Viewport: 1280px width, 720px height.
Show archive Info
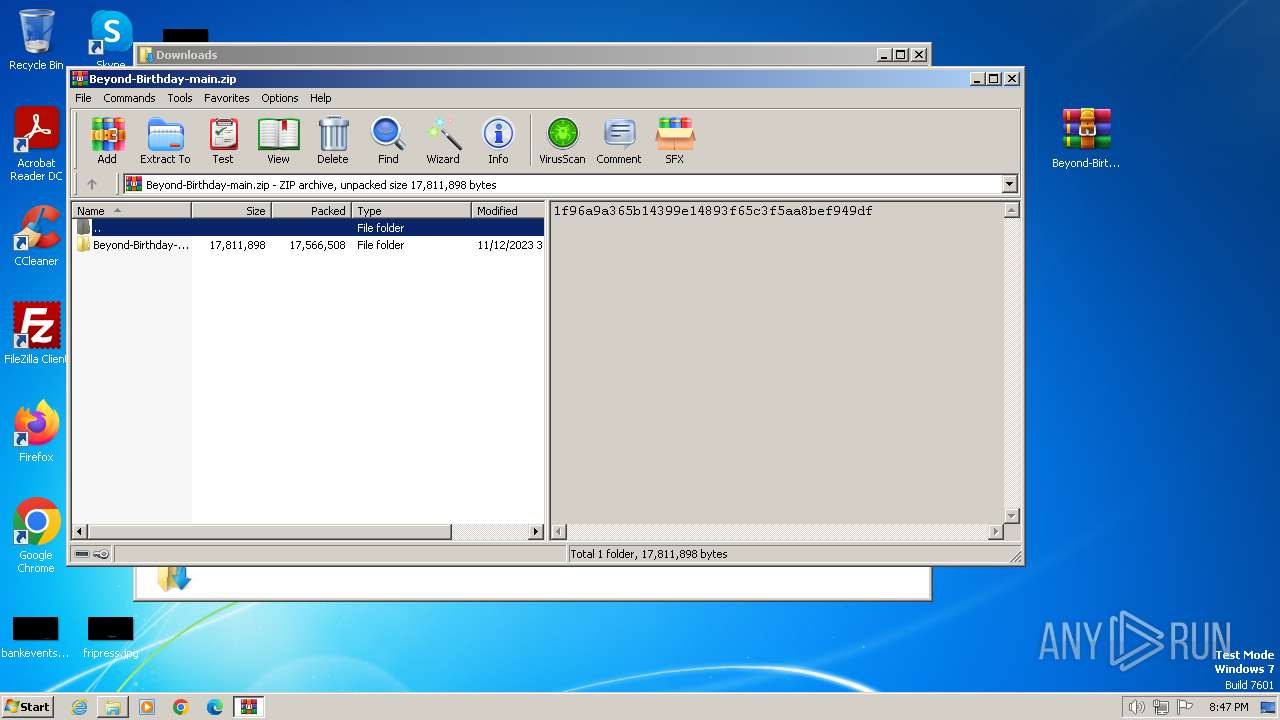click(498, 140)
